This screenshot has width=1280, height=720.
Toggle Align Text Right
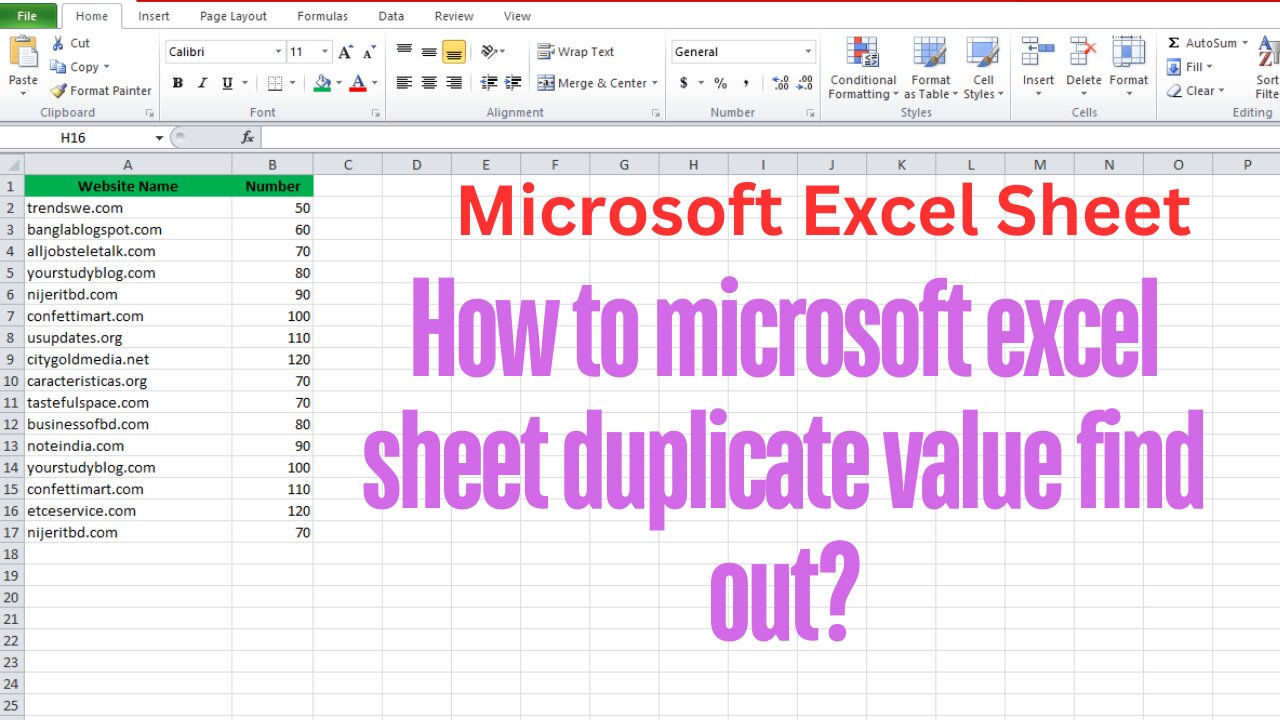(454, 83)
